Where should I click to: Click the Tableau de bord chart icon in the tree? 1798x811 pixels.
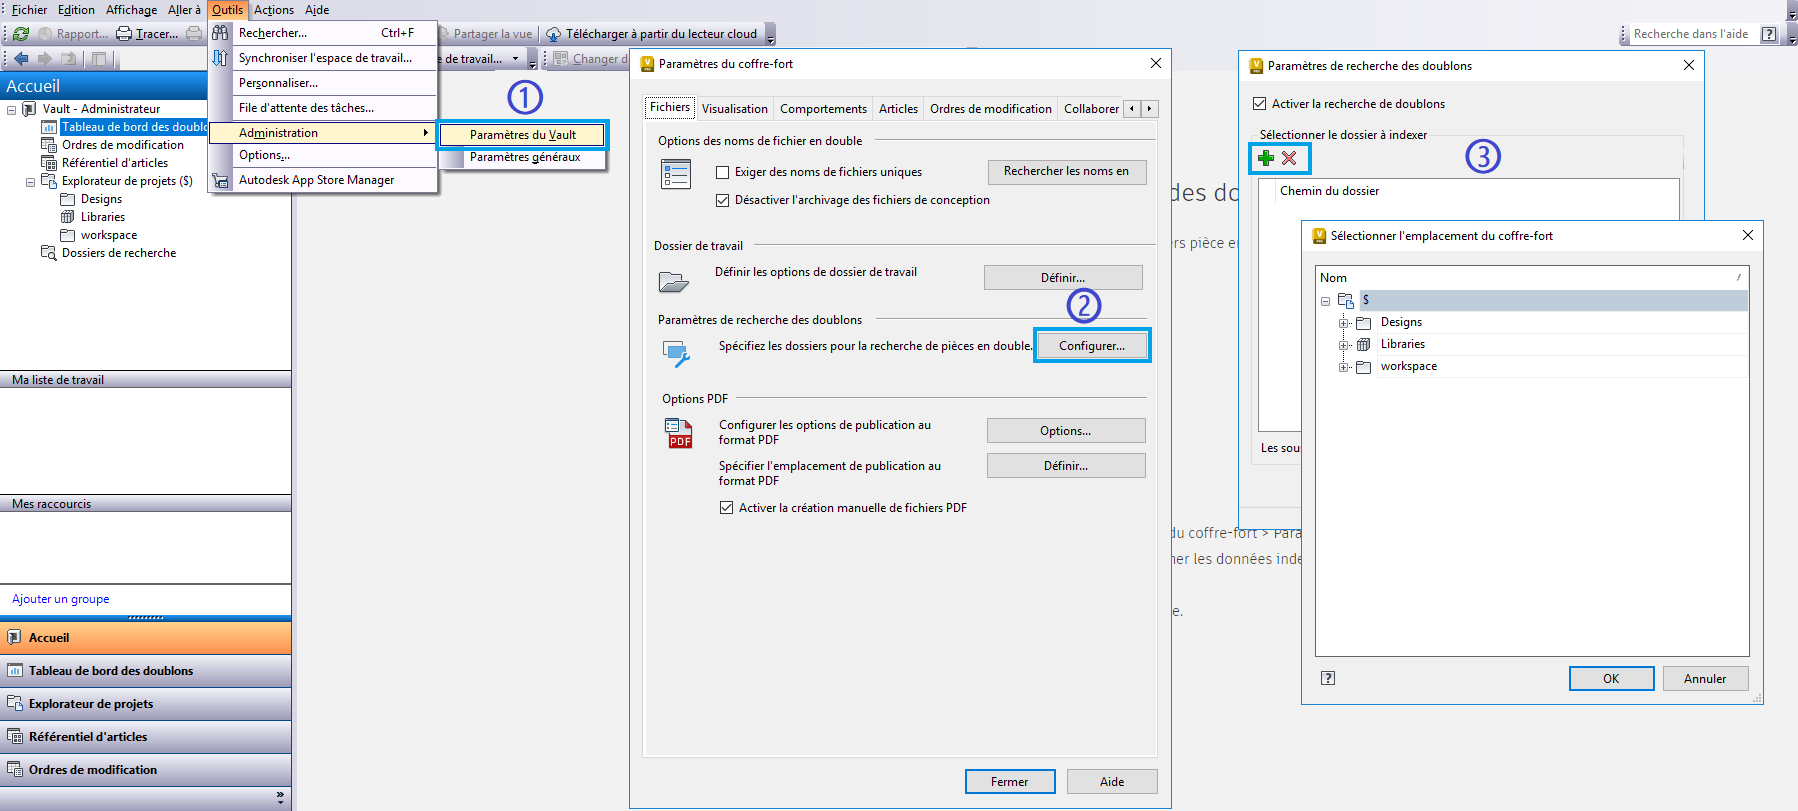49,127
